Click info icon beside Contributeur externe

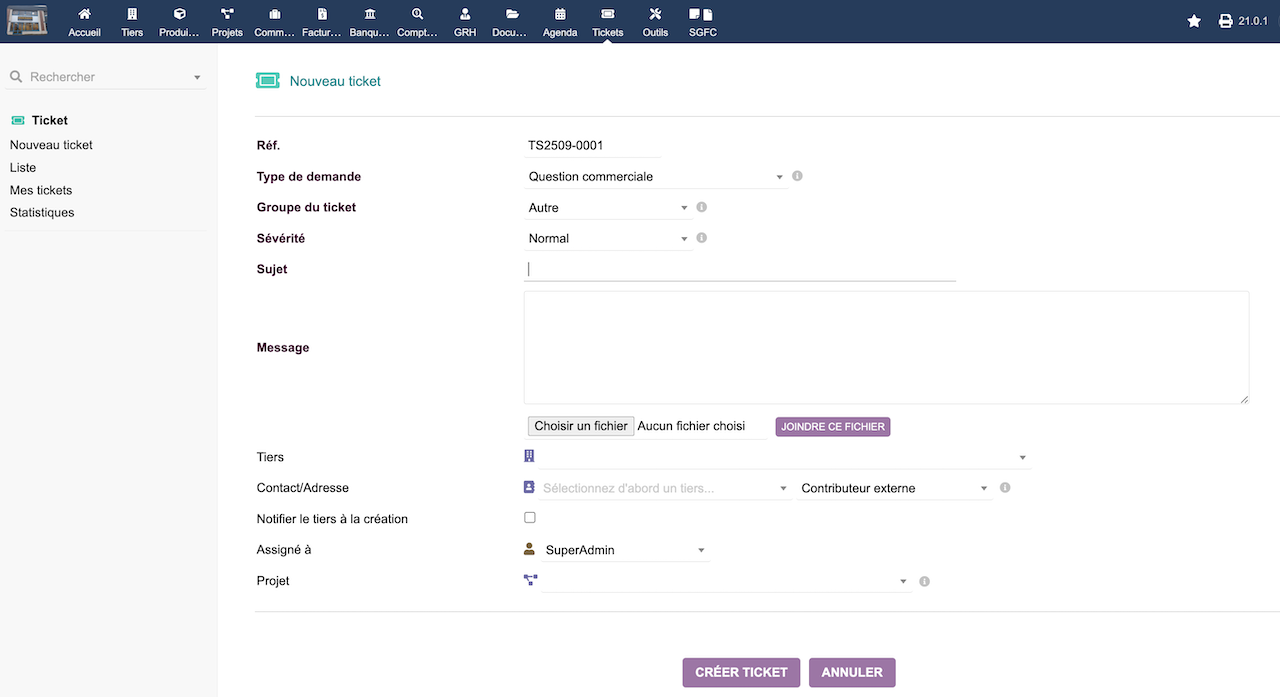[x=1005, y=488]
